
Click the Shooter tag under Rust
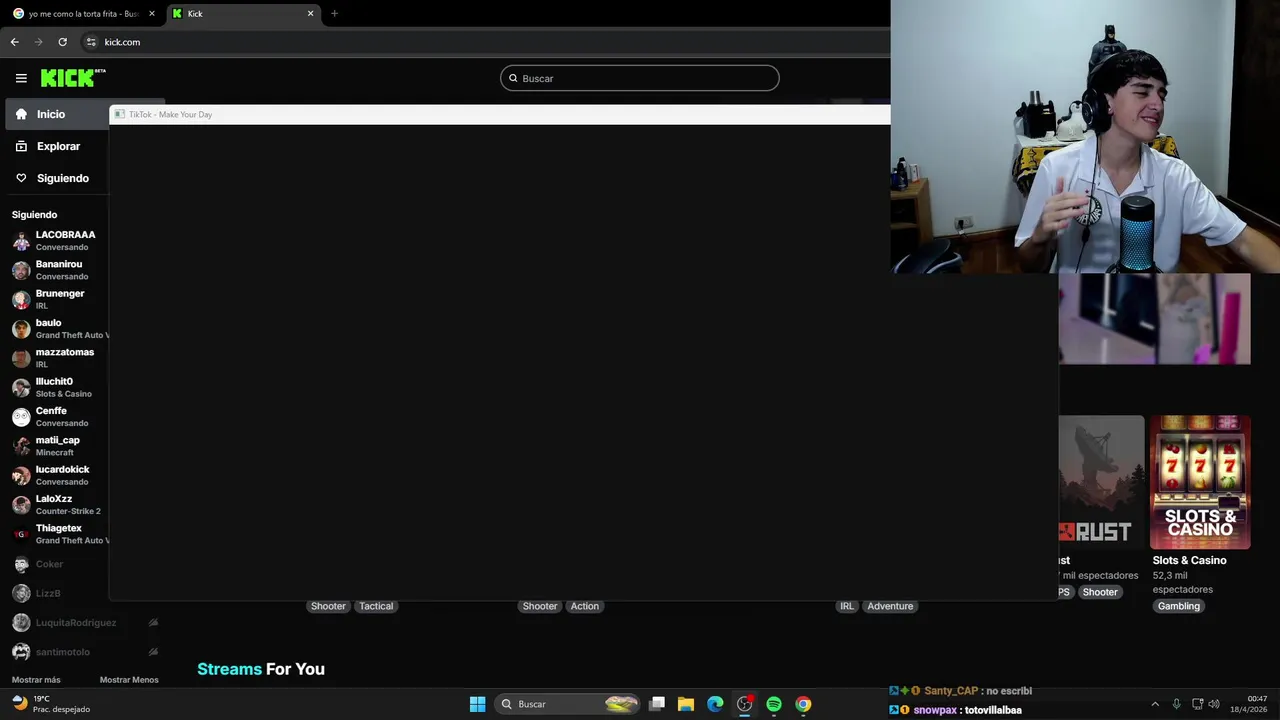(x=1100, y=592)
